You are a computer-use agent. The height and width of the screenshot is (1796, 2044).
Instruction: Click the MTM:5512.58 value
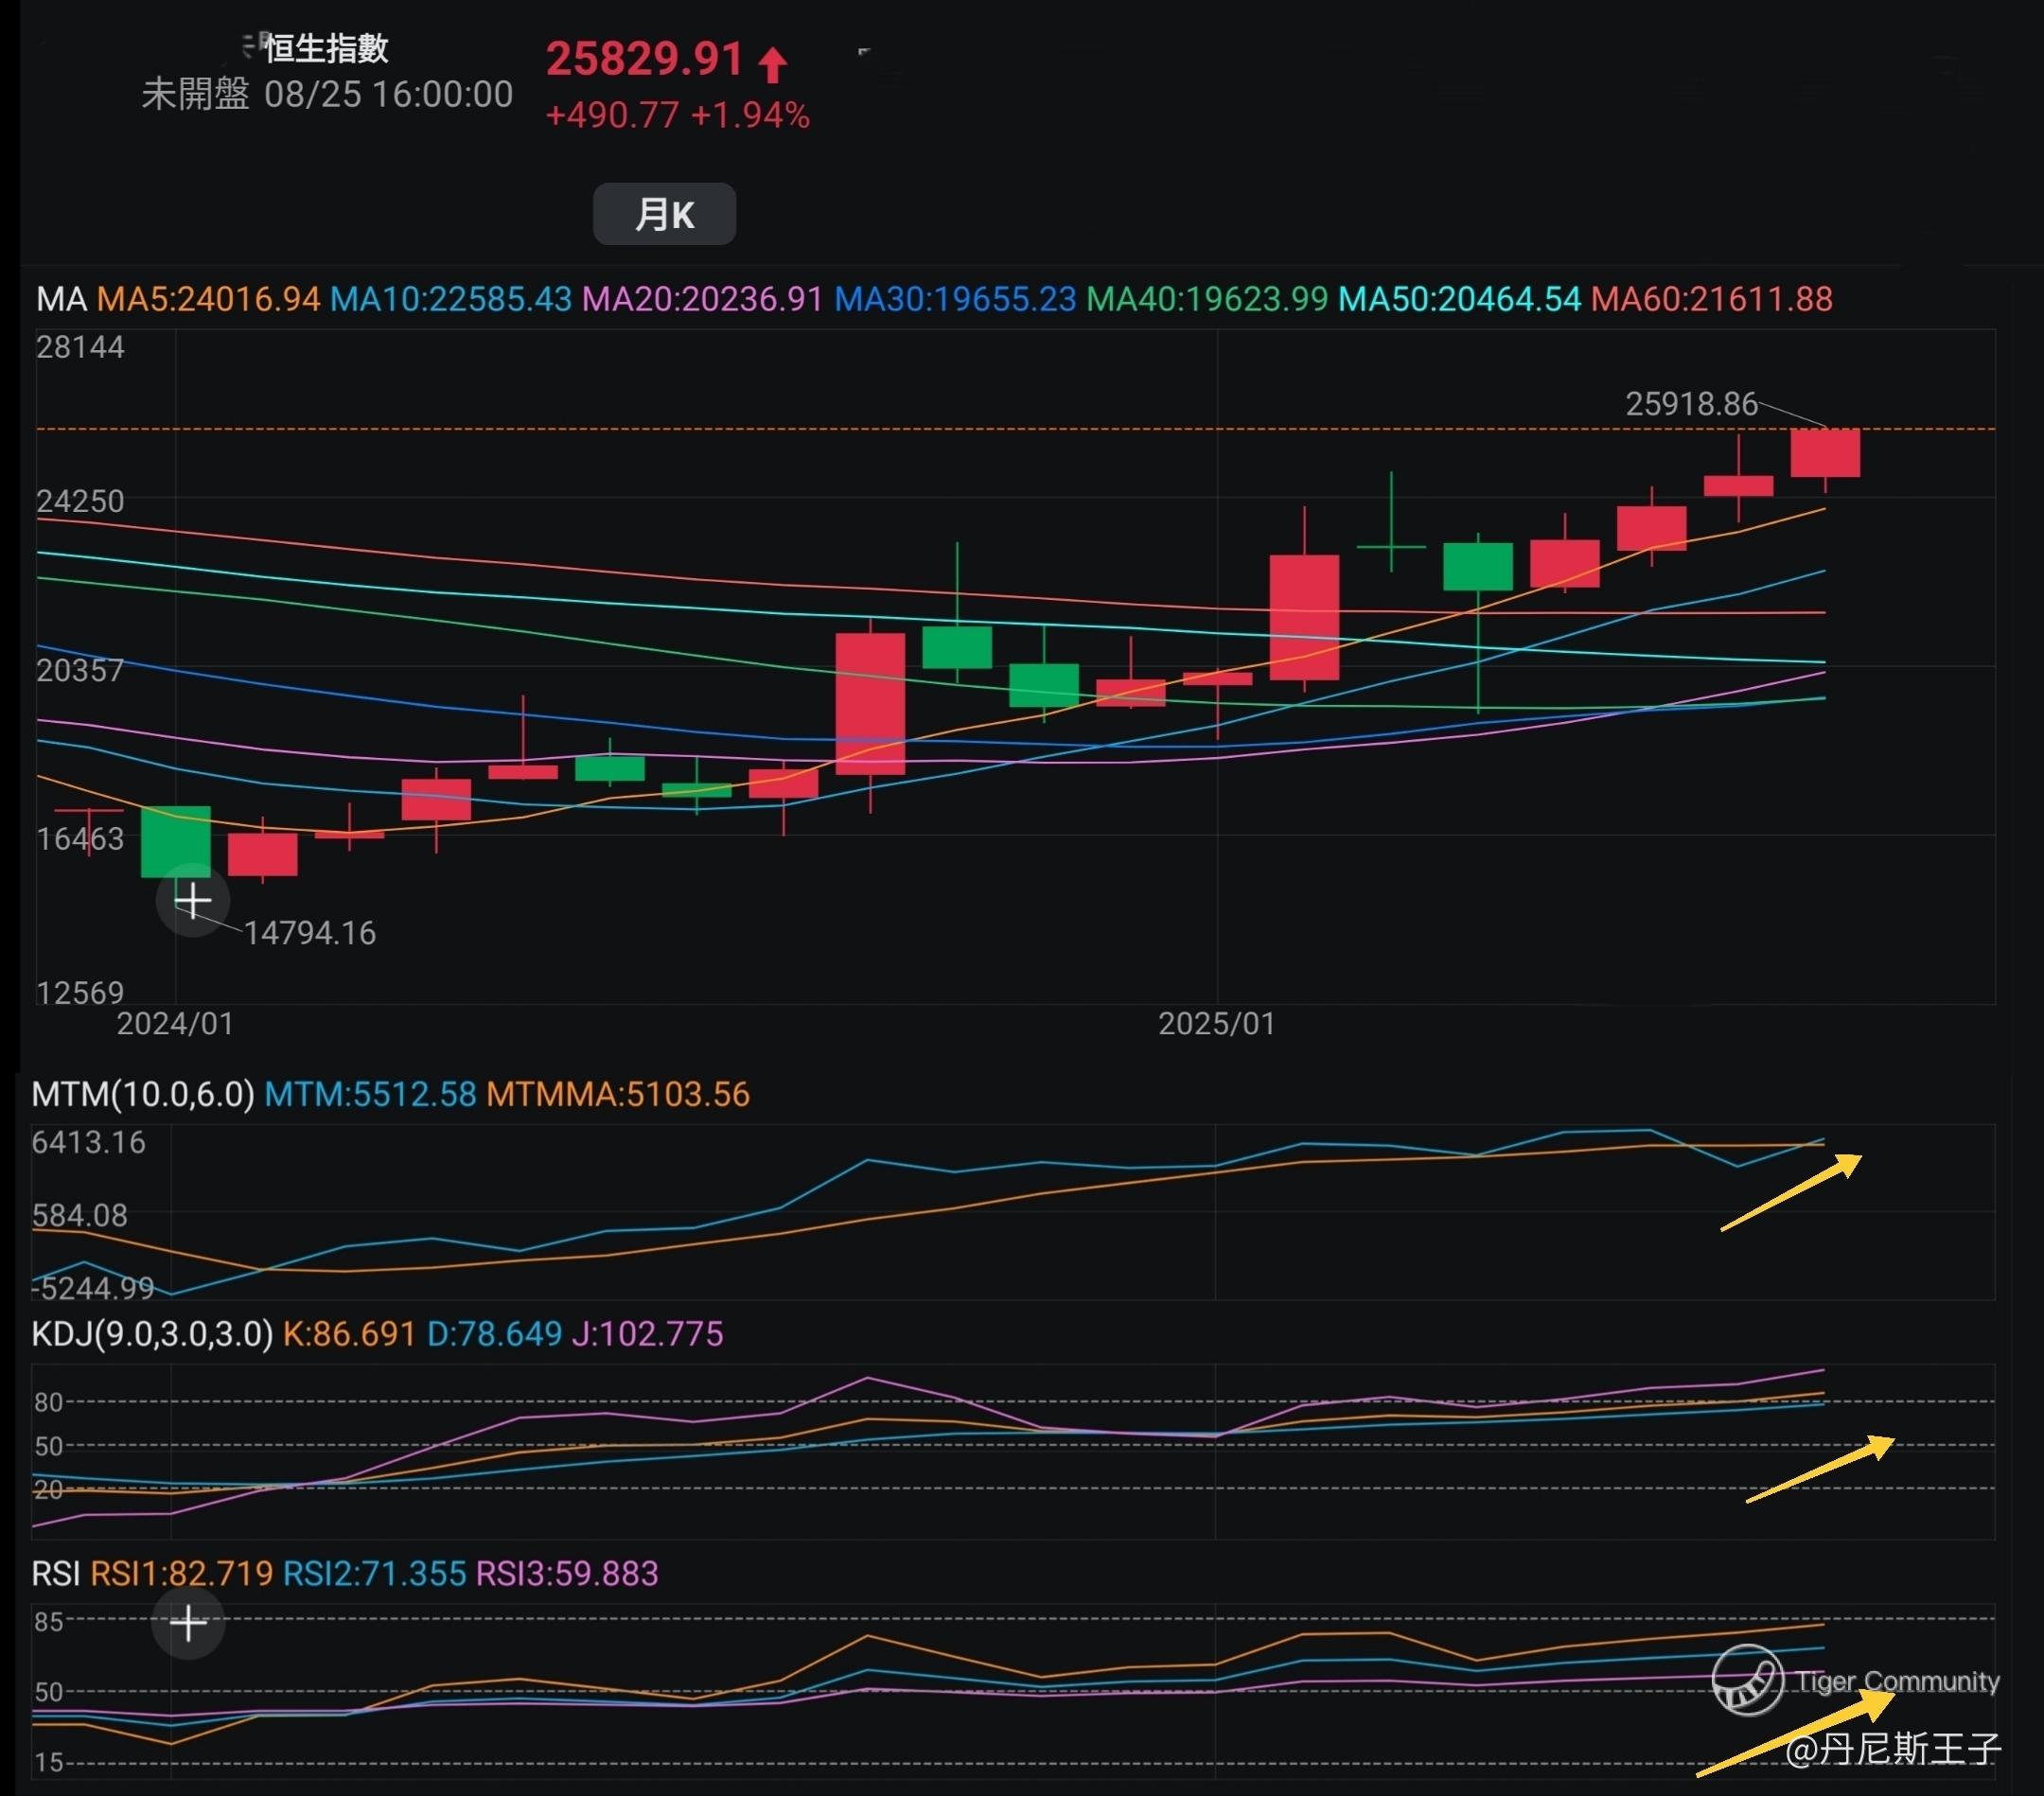coord(370,1094)
